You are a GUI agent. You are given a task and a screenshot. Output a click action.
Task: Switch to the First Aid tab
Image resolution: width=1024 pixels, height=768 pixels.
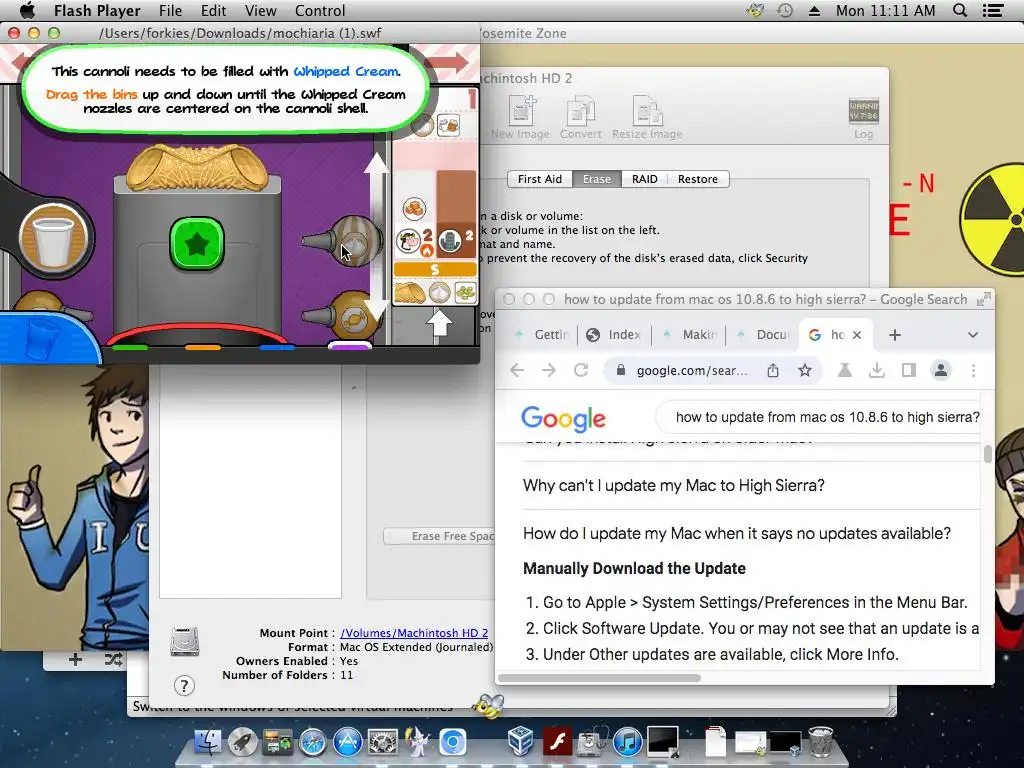540,179
